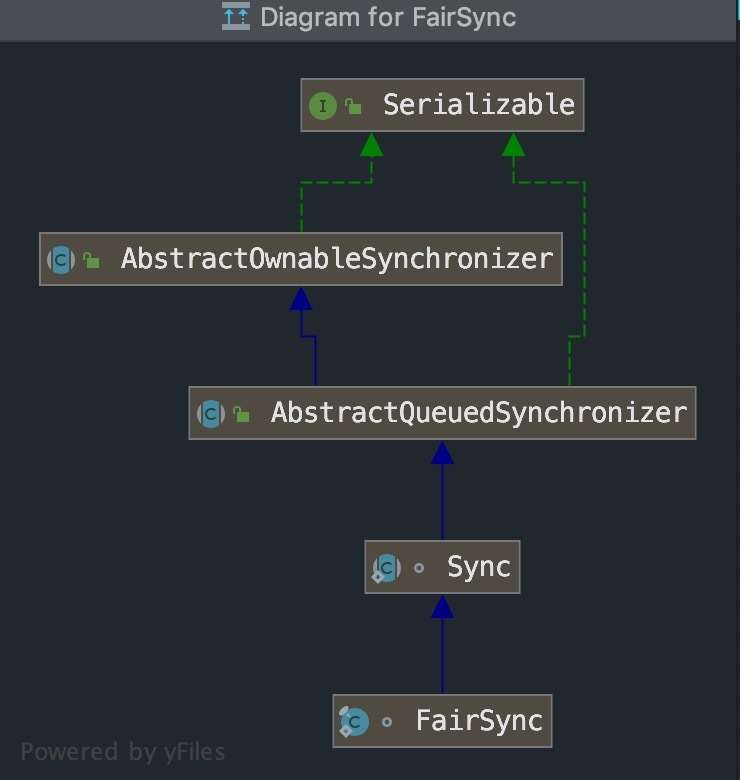The width and height of the screenshot is (740, 780).
Task: Select the Sync node label
Action: pos(478,567)
